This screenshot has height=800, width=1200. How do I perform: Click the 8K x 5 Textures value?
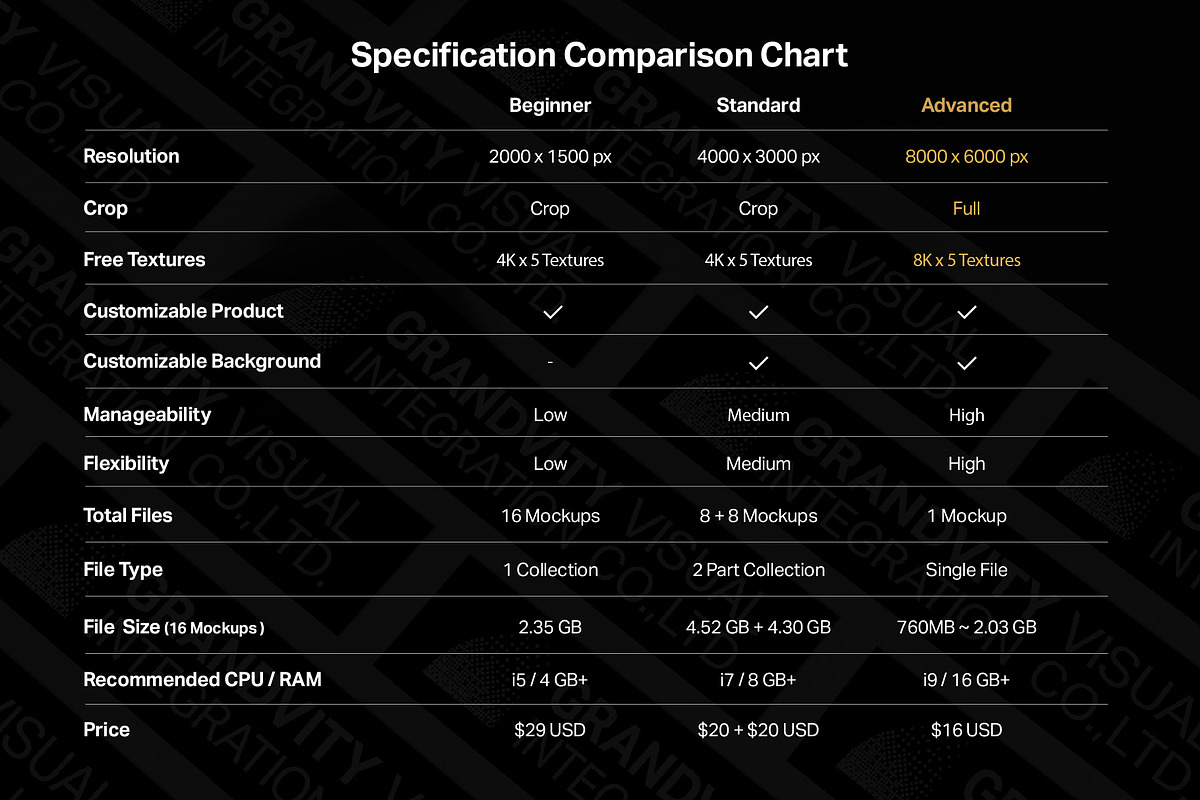pos(966,260)
